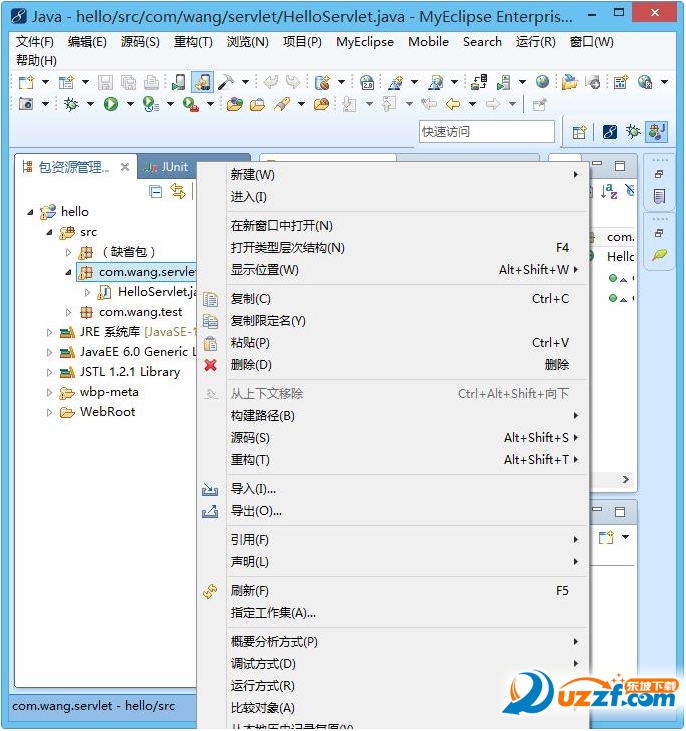The width and height of the screenshot is (686, 731).
Task: Expand the JavaEE 6.0 Generic Library node
Action: [49, 352]
